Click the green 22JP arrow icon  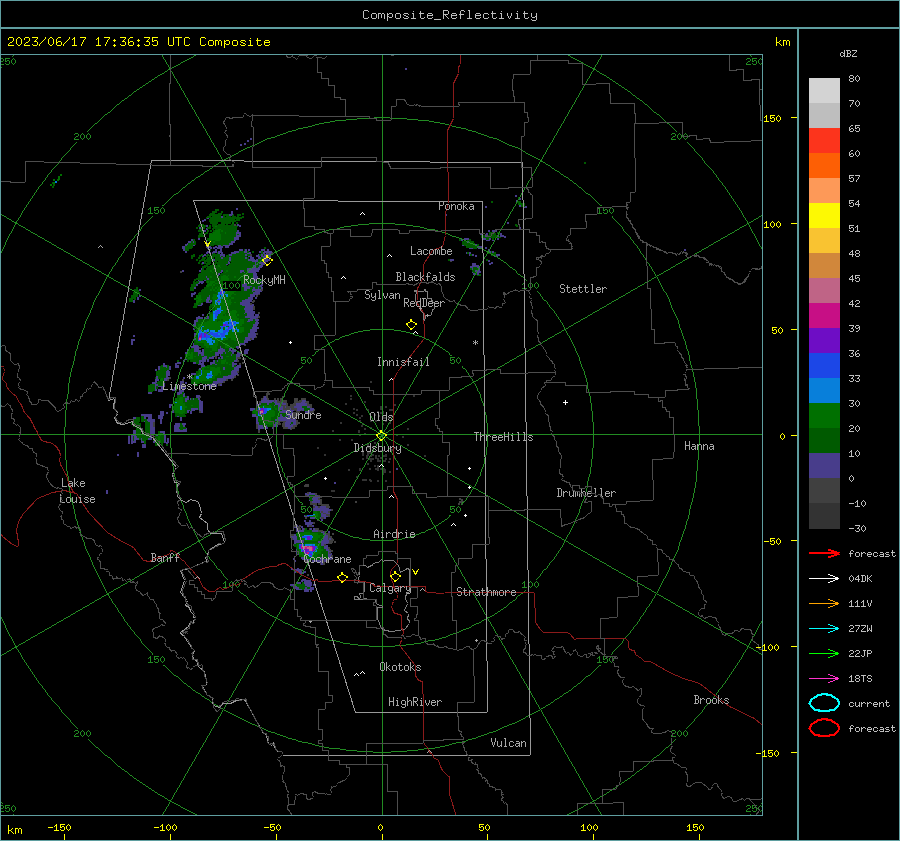point(824,653)
